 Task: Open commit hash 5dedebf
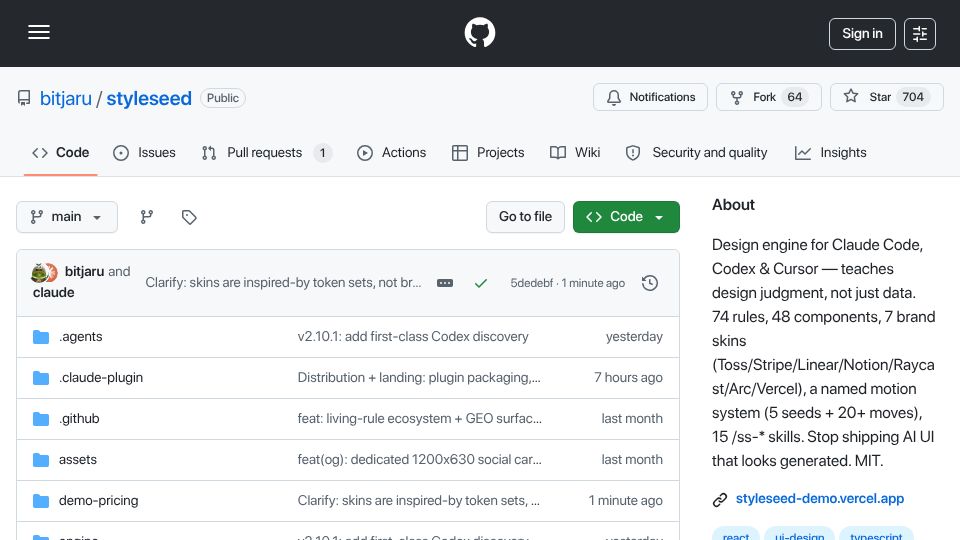tap(531, 283)
